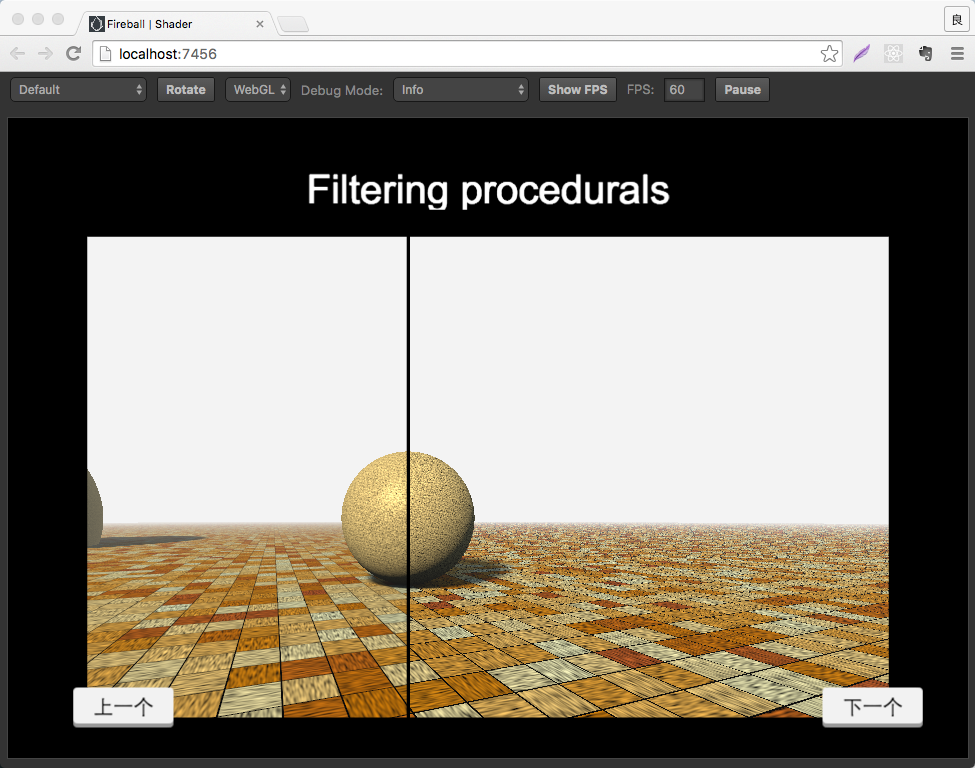Click the page info icon in the address bar
The height and width of the screenshot is (768, 975).
[106, 54]
